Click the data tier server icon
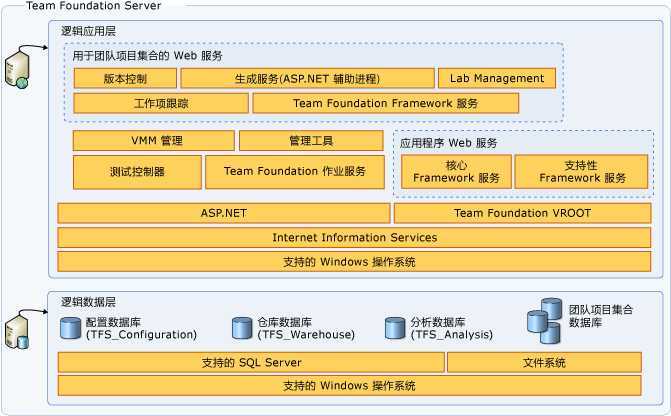Viewport: 671px width, 416px height. tap(17, 332)
